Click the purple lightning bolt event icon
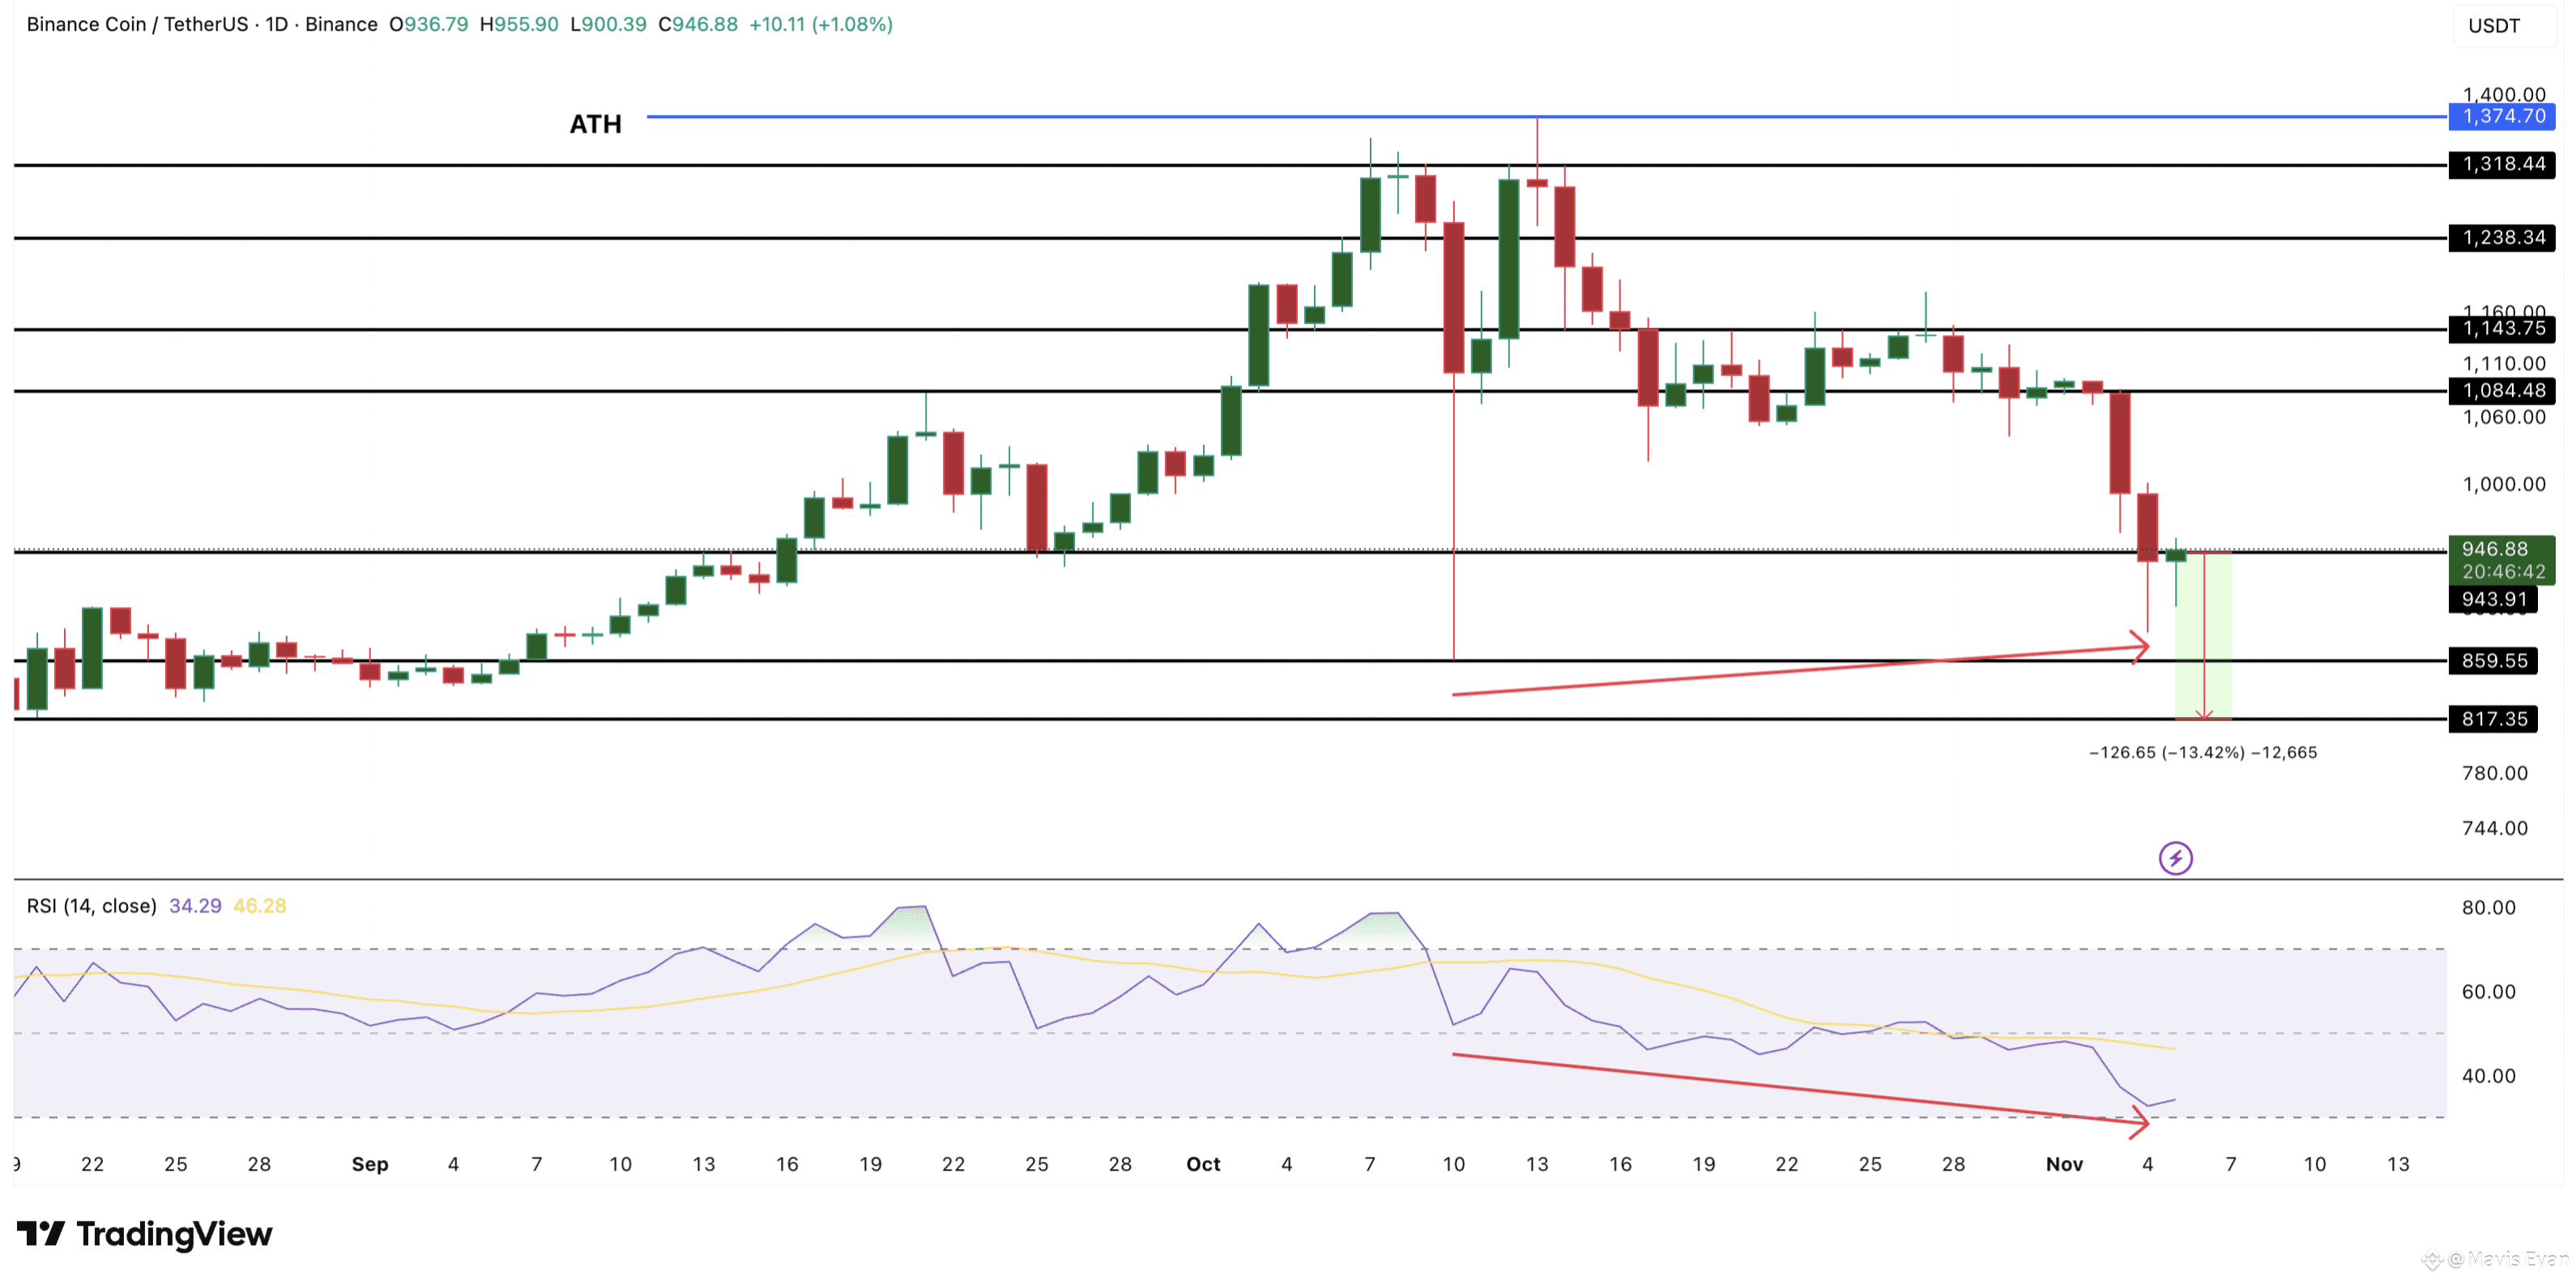This screenshot has height=1280, width=2576. tap(2175, 858)
